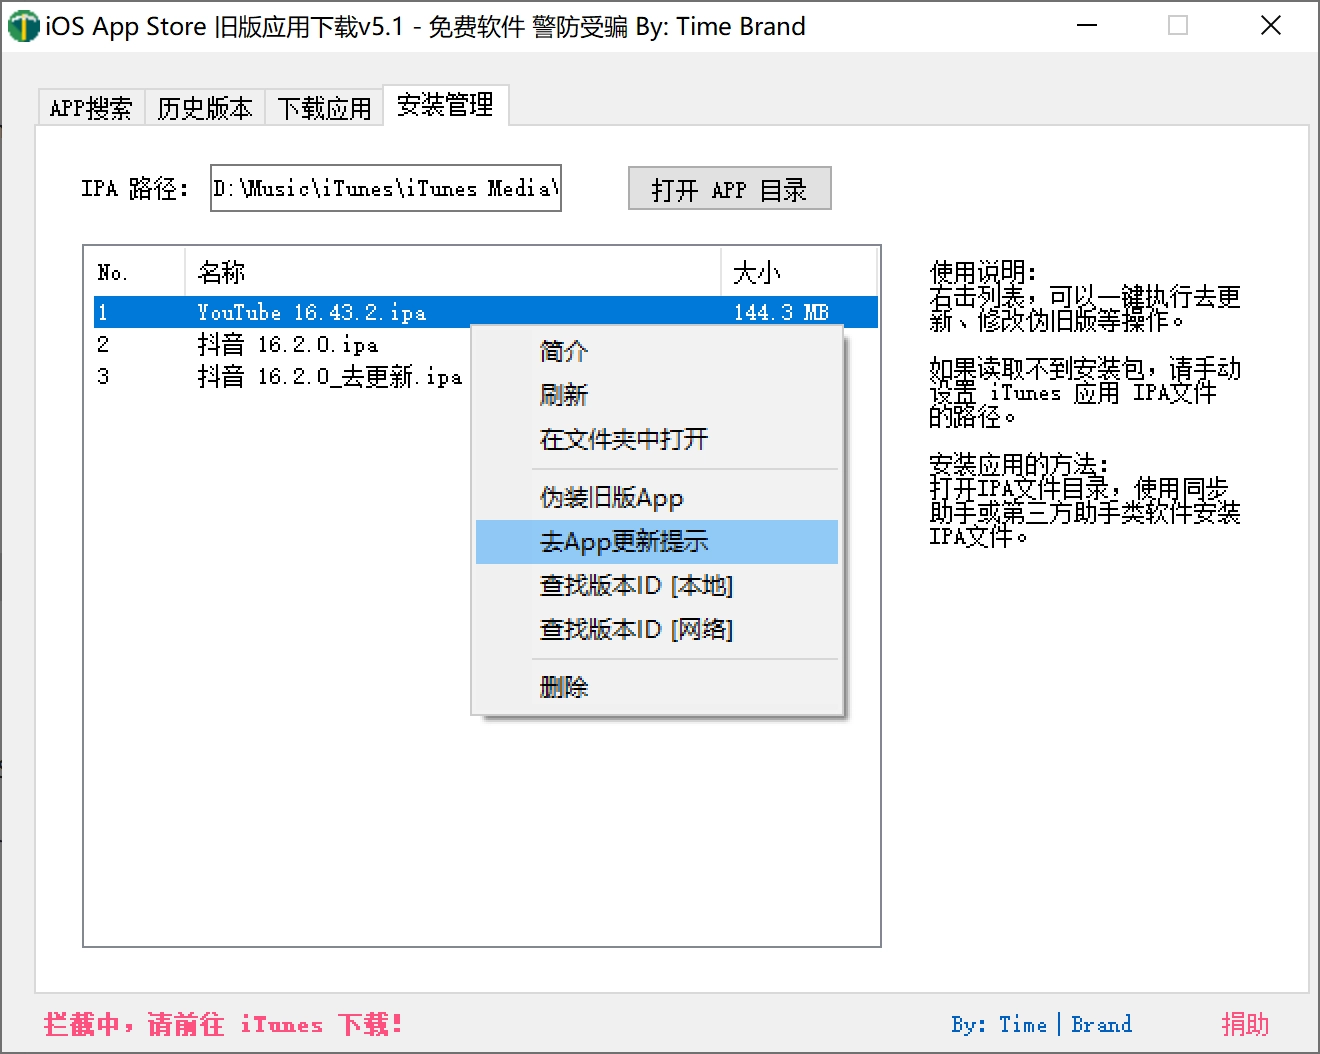Screen dimensions: 1320x1054
Task: Select 在文件夹中打开 menu entry
Action: [657, 439]
